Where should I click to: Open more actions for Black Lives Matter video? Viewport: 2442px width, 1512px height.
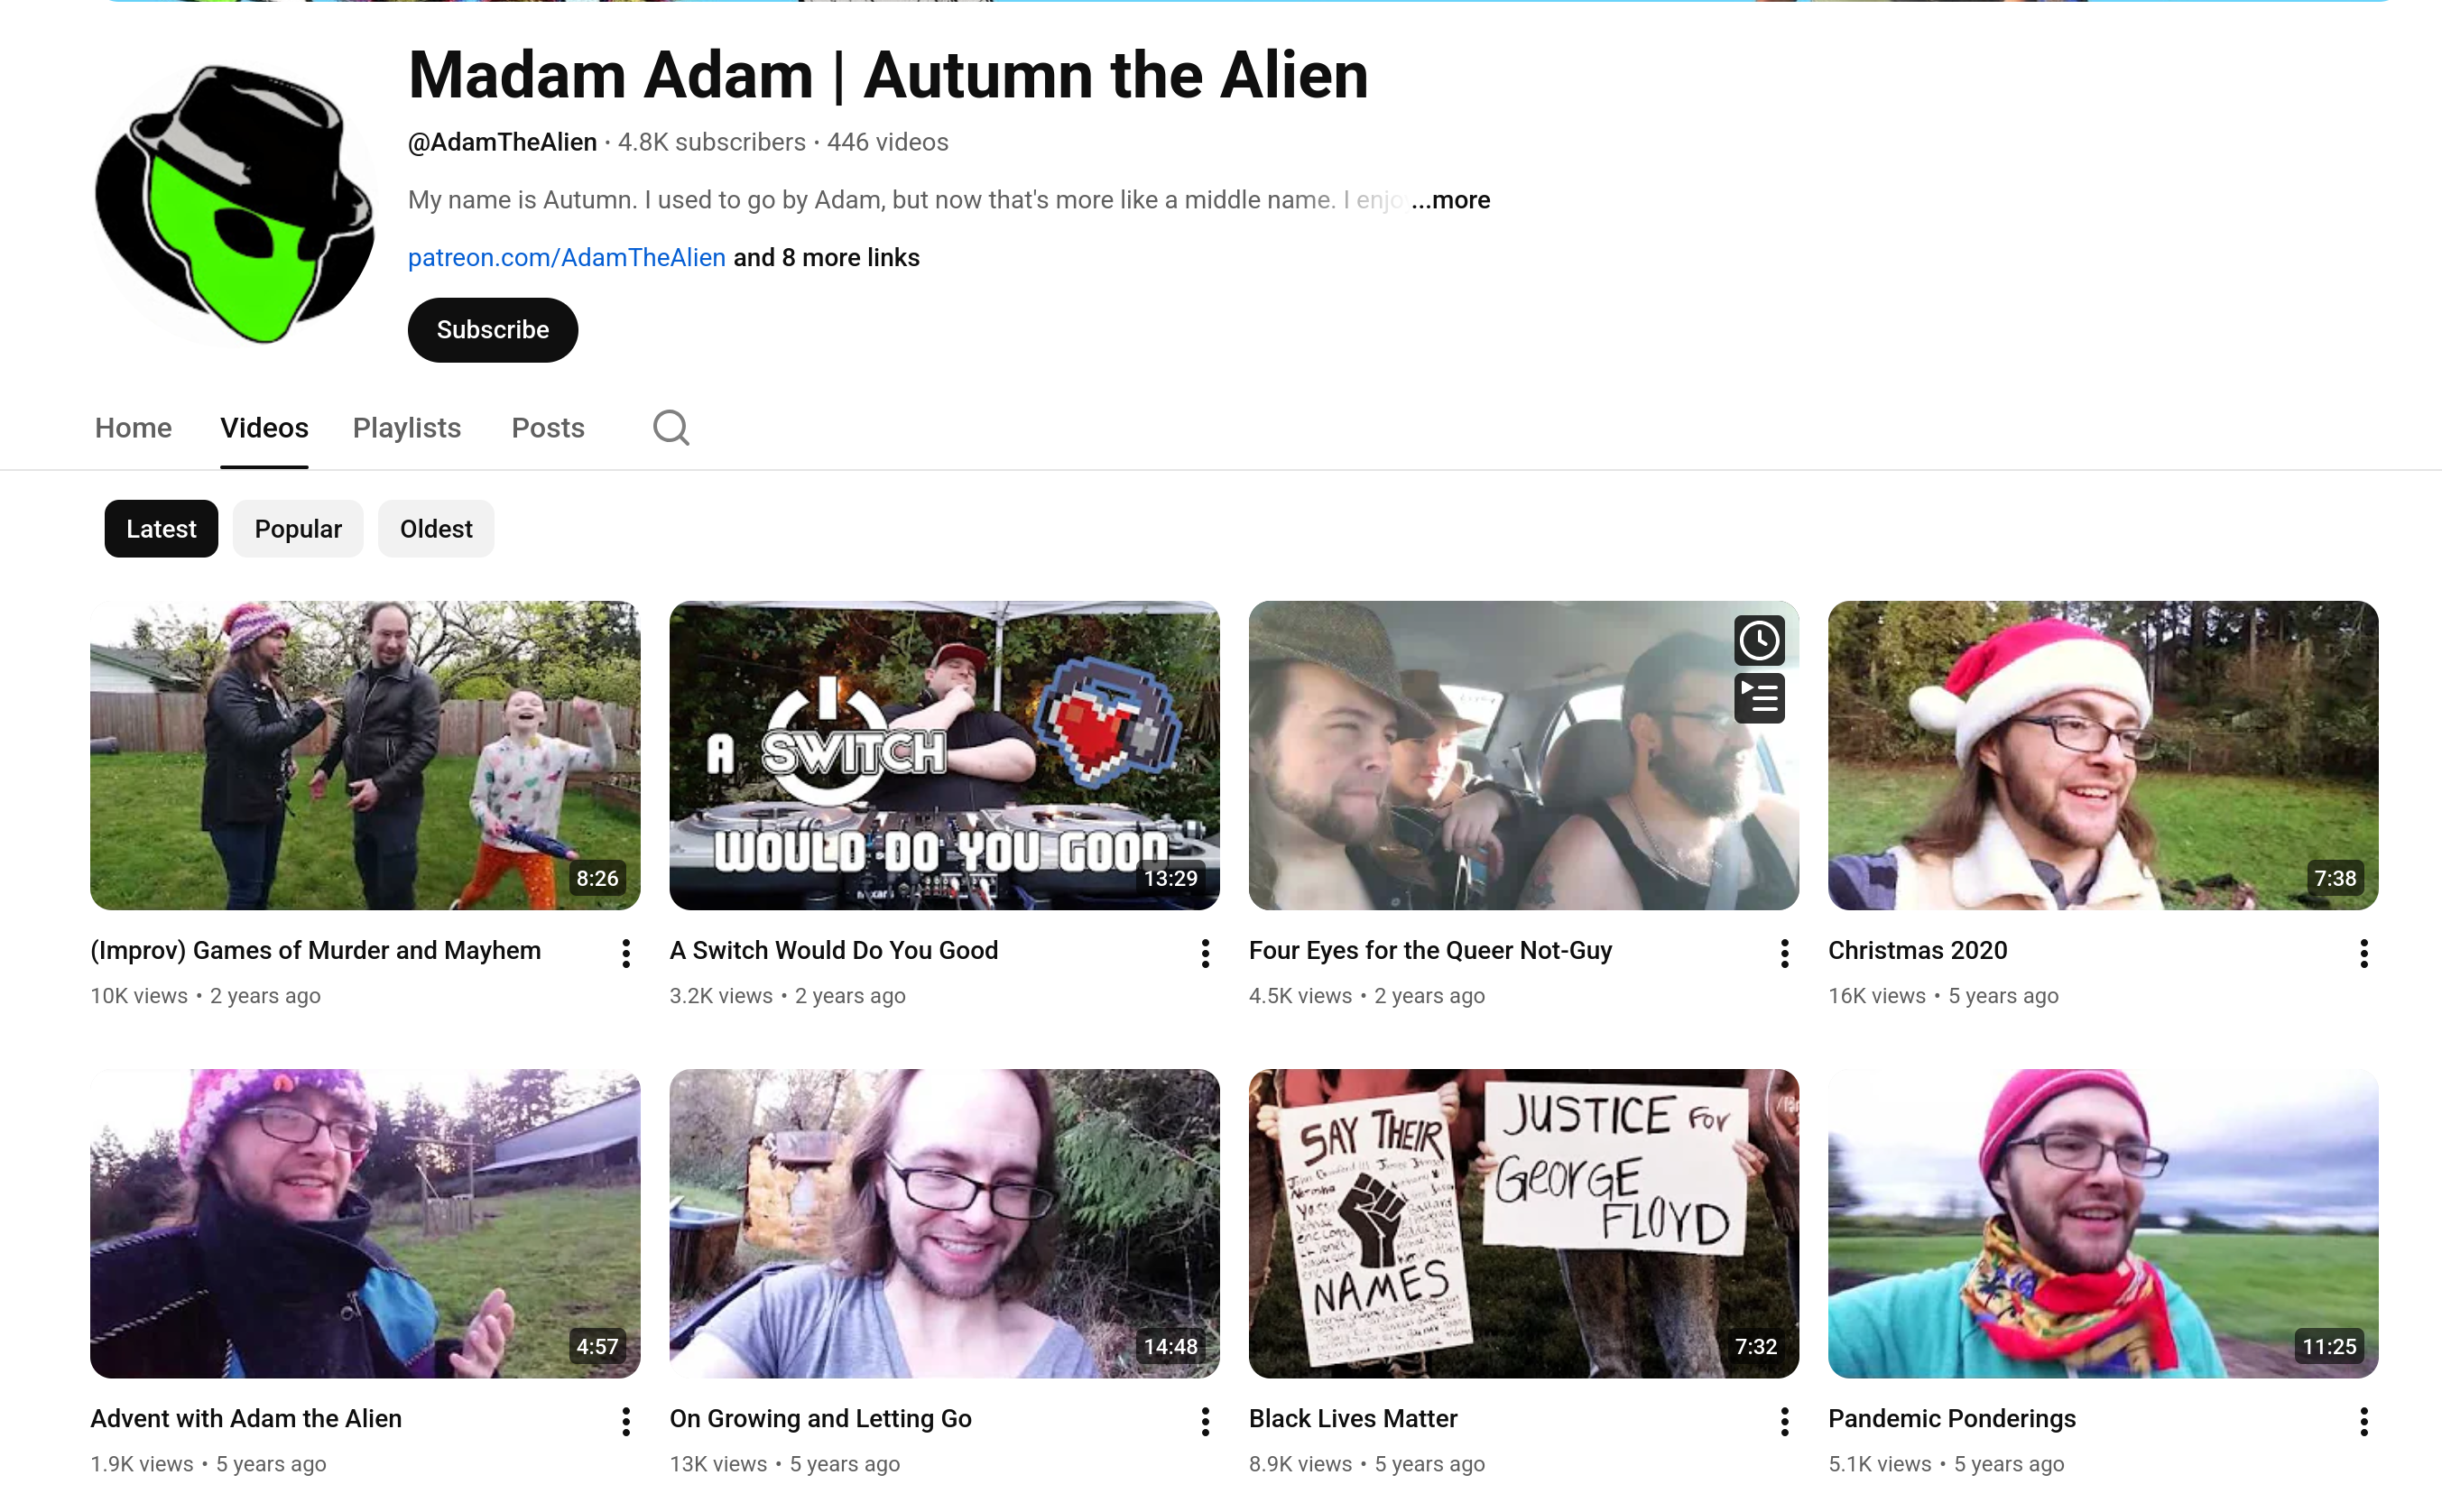(x=1785, y=1421)
